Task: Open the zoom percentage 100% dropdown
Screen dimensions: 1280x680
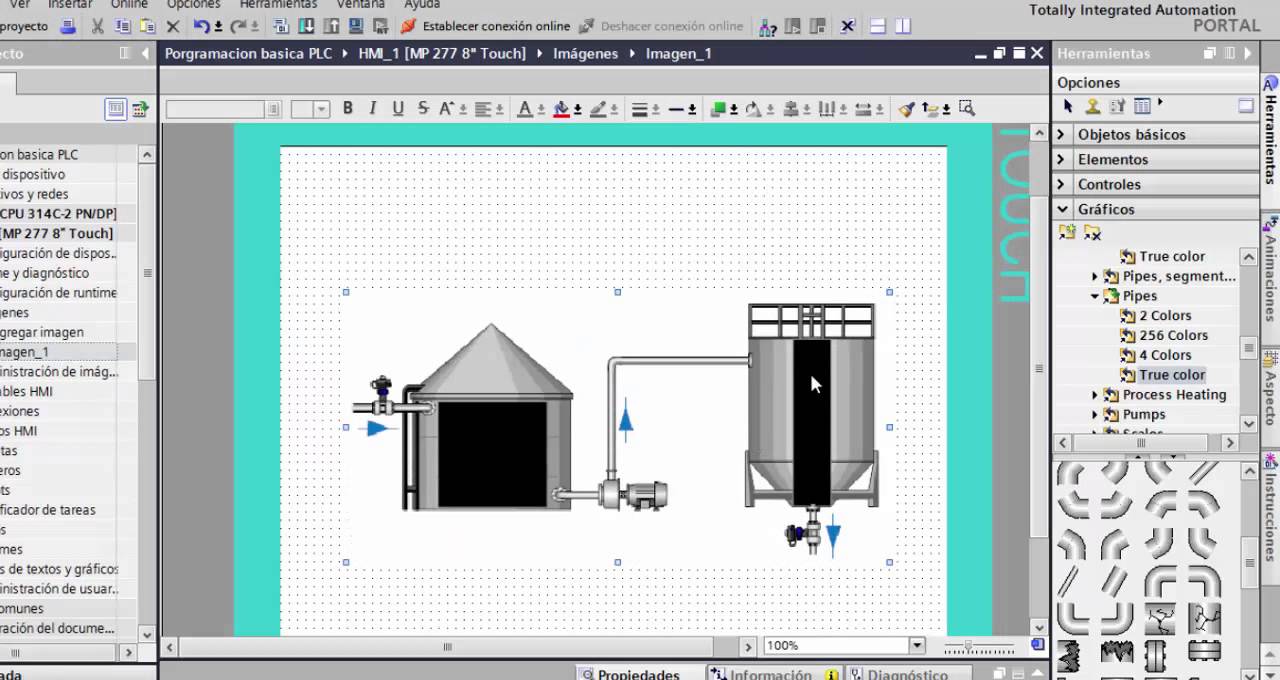Action: (916, 646)
